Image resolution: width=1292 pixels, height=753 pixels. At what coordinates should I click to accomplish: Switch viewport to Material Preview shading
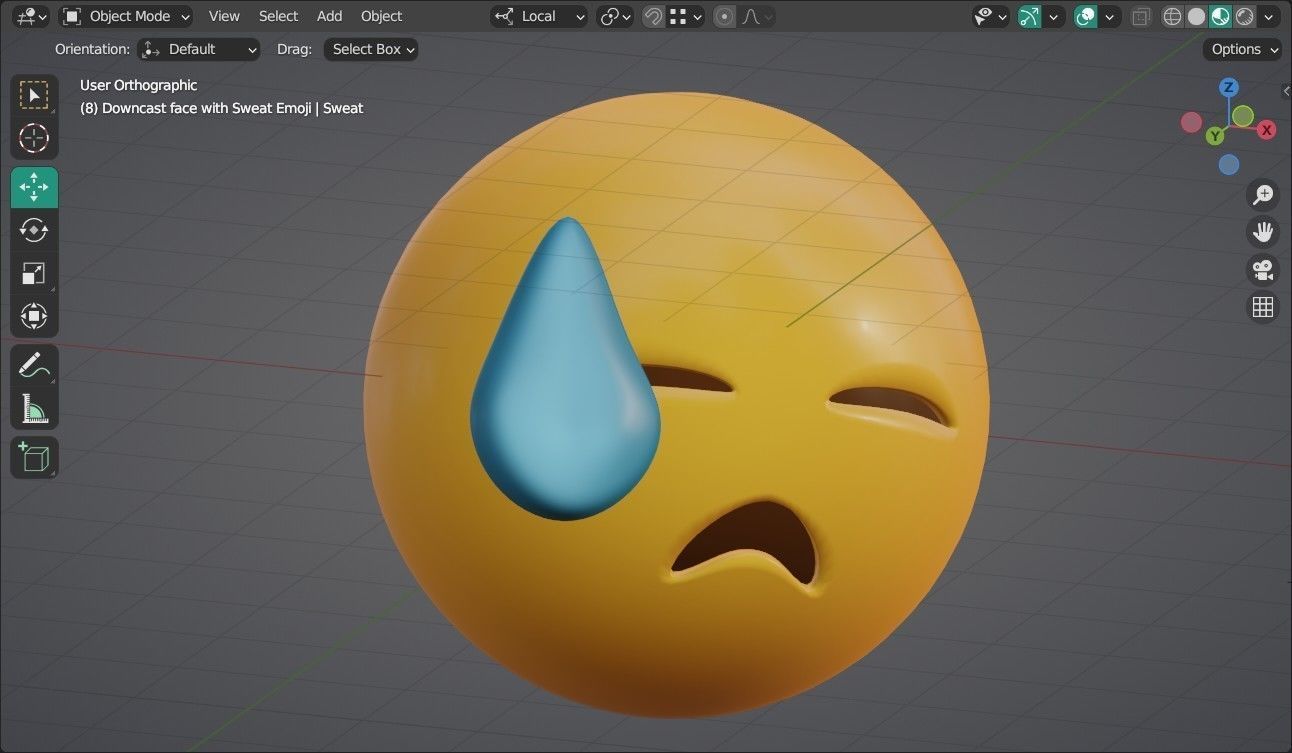1220,16
